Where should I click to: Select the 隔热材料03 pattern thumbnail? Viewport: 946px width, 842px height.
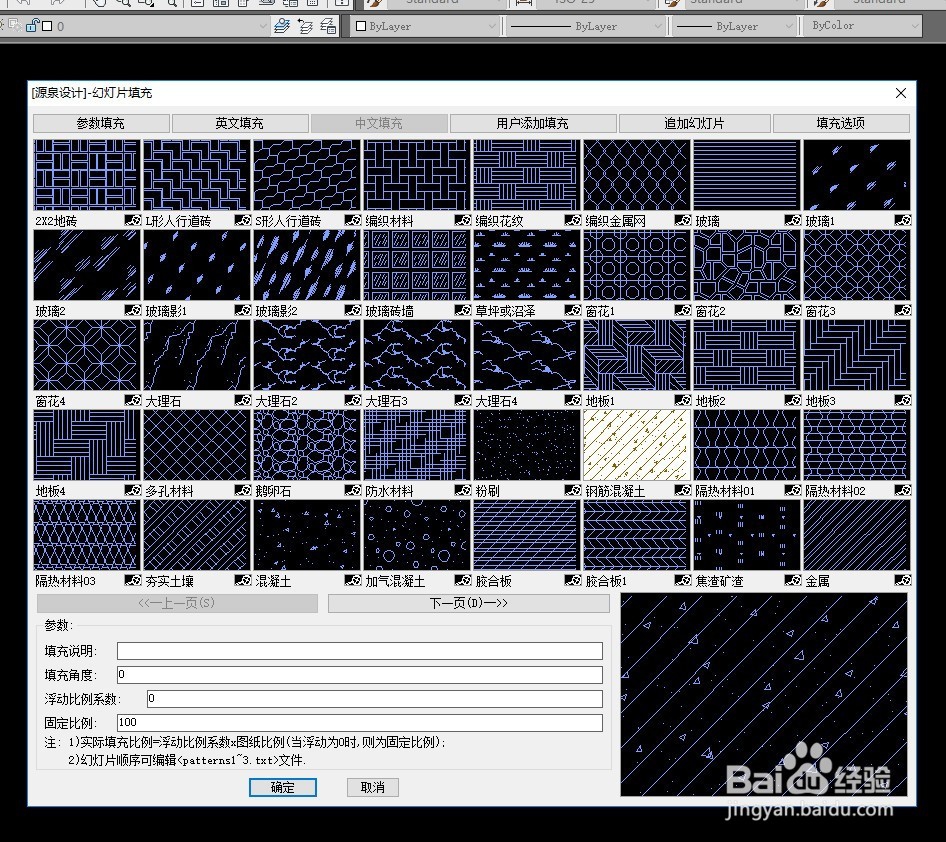(x=87, y=535)
